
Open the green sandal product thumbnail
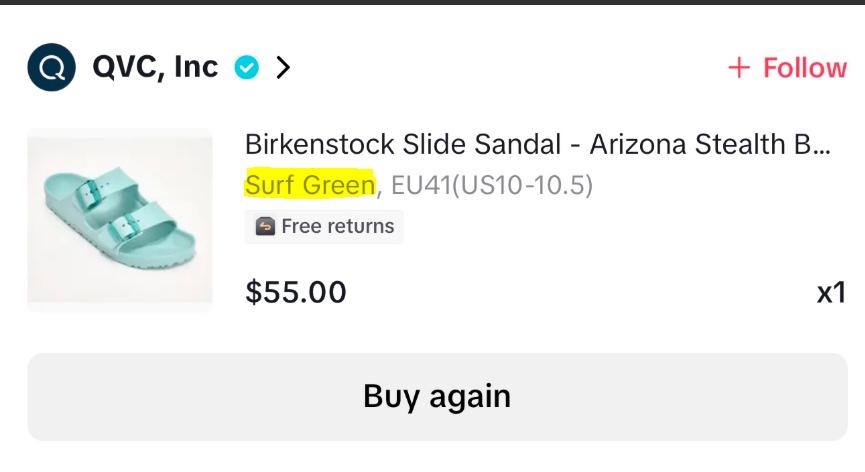tap(120, 220)
